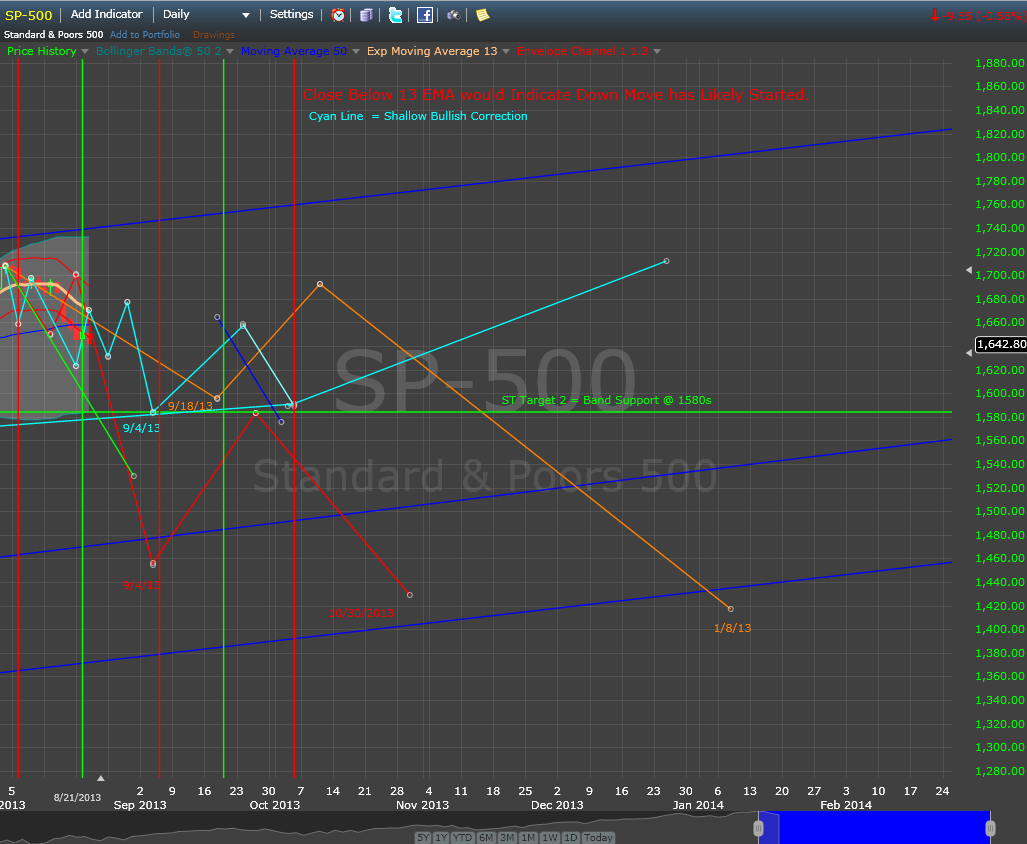Select the red '10/30/2013' annotation
Image resolution: width=1027 pixels, height=844 pixels.
coord(362,614)
